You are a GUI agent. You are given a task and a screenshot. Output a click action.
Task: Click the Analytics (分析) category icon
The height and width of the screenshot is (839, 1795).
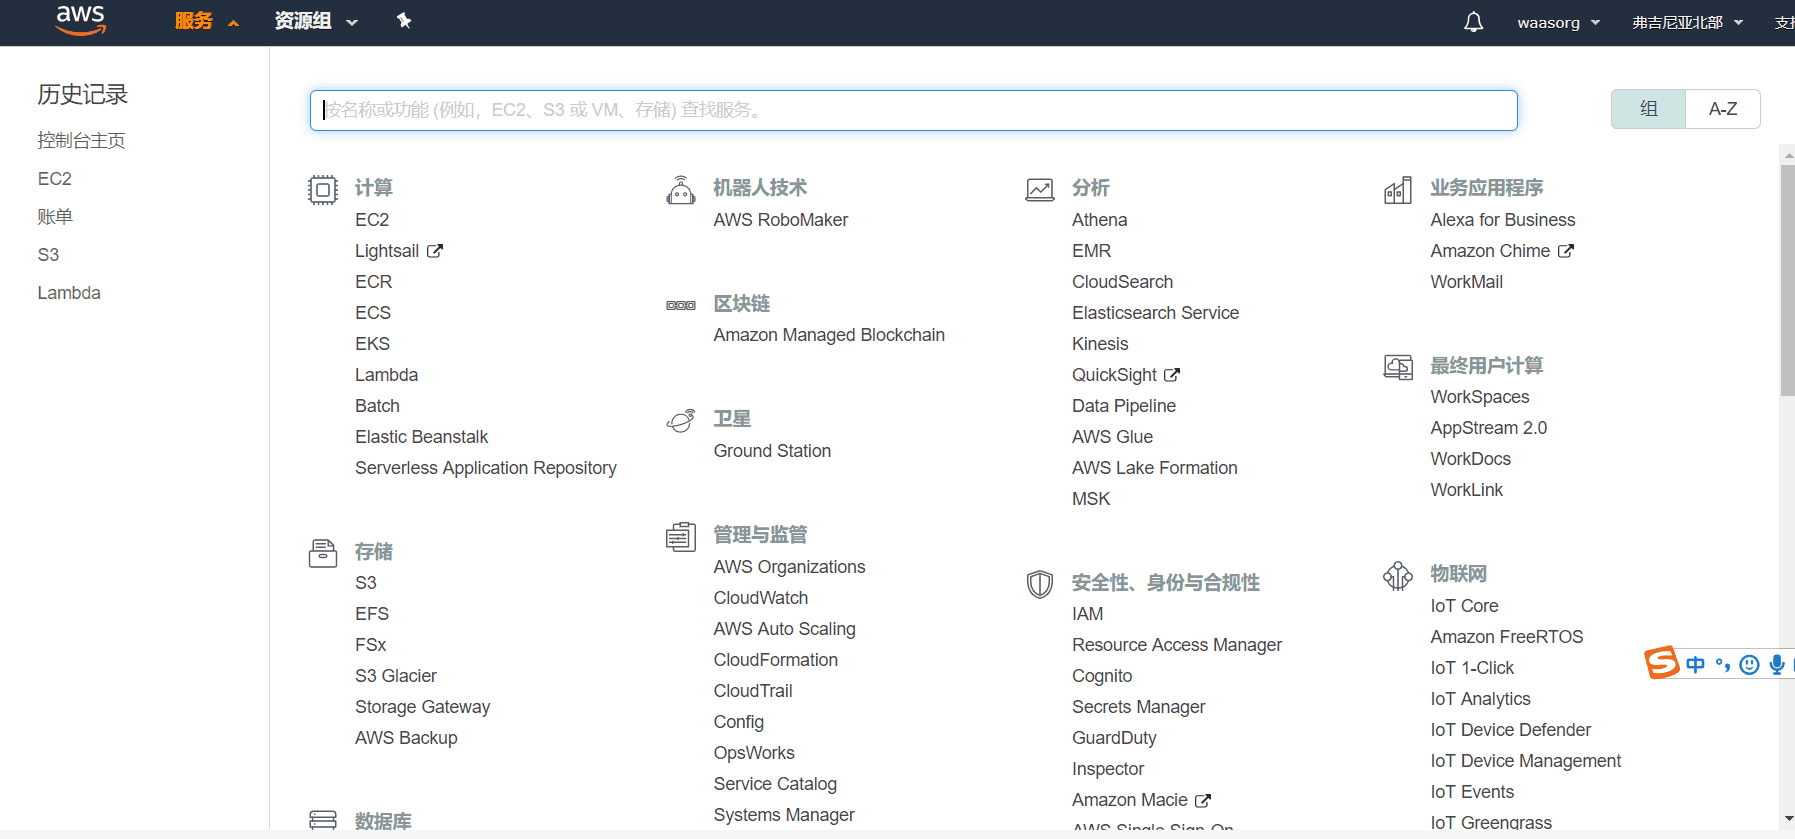(x=1040, y=190)
